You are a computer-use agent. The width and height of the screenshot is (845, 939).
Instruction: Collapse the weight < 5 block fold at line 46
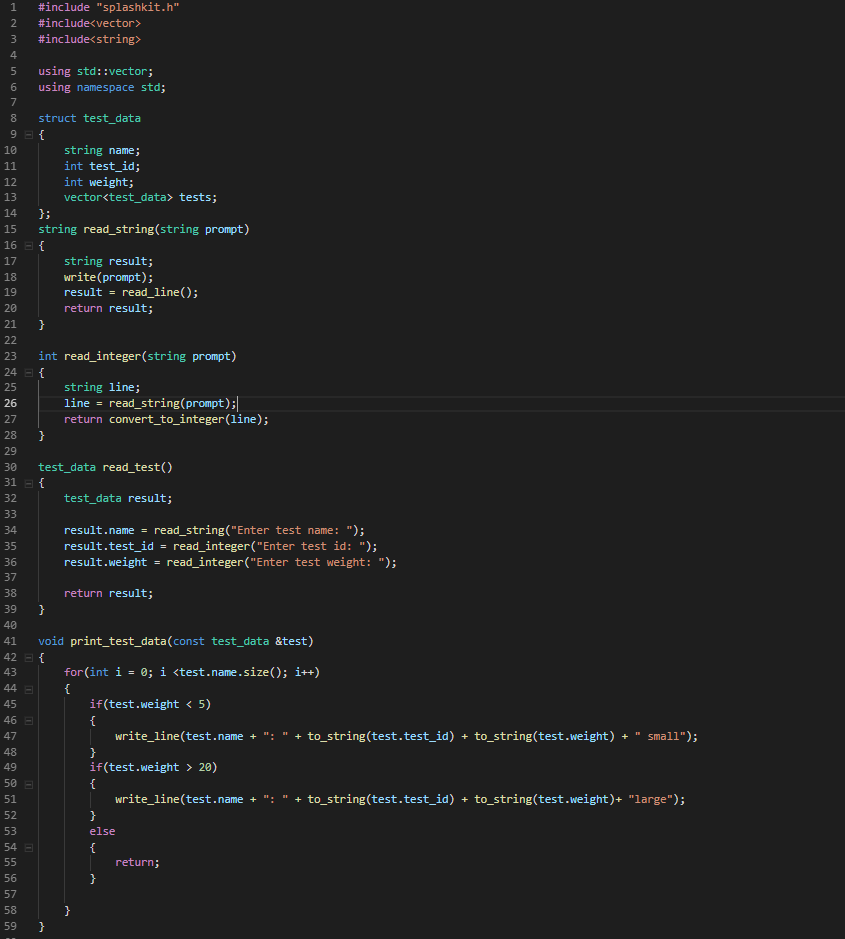[x=29, y=721]
